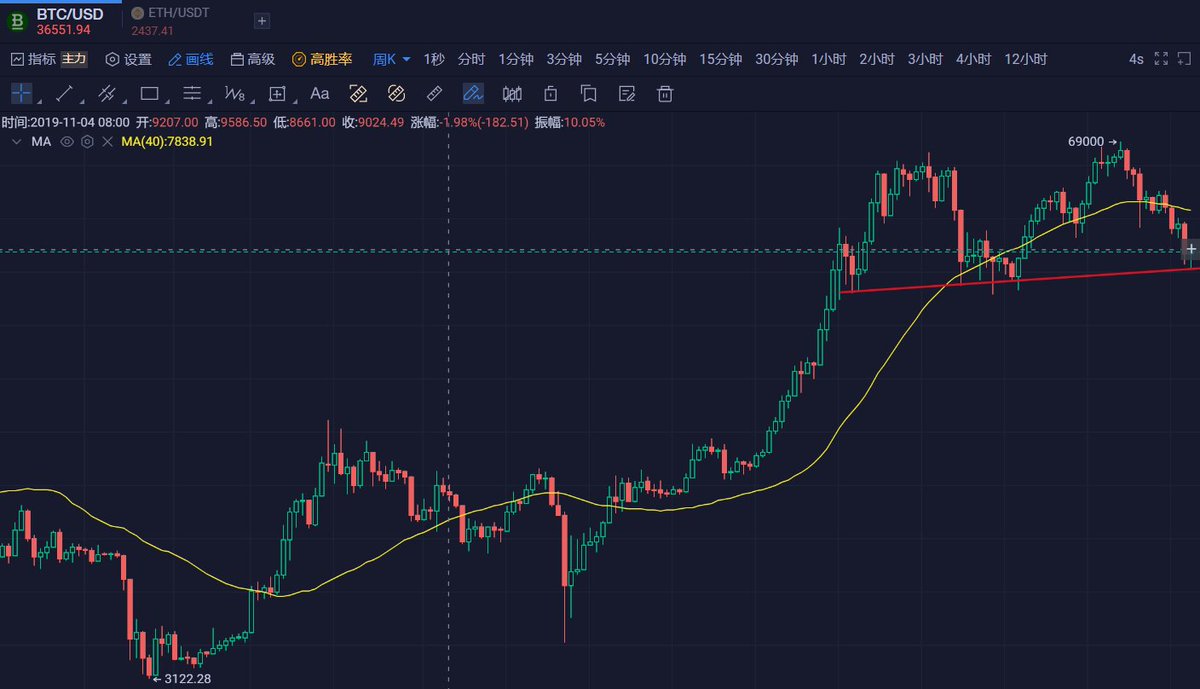Click the lock drawings icon

(550, 94)
